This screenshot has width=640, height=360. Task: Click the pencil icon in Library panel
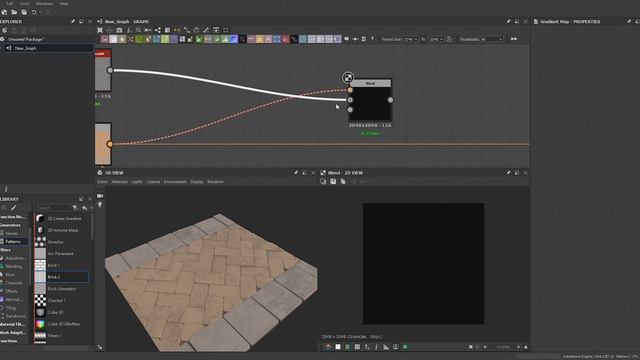pyautogui.click(x=13, y=208)
